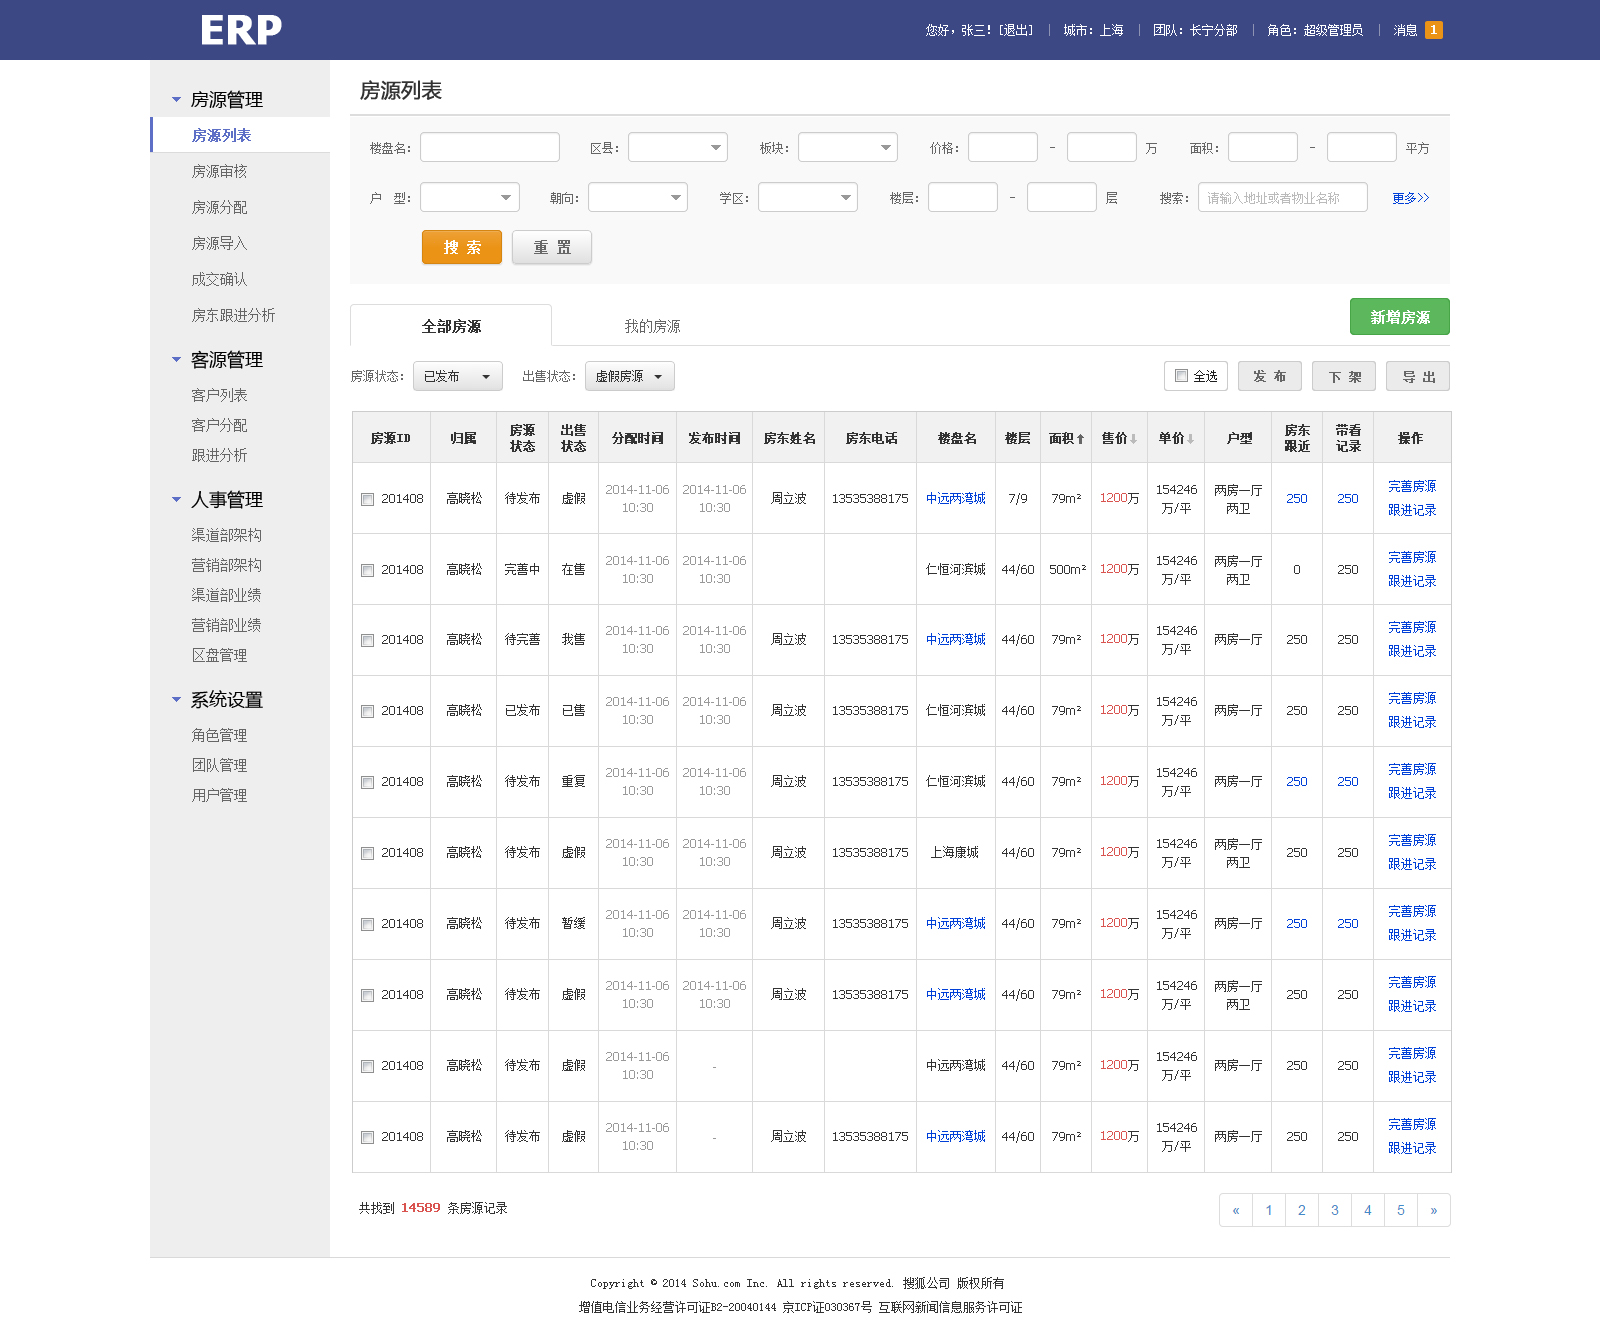1600x1330 pixels.
Task: Sort listings by 面积 column arrow
Action: pos(1080,438)
